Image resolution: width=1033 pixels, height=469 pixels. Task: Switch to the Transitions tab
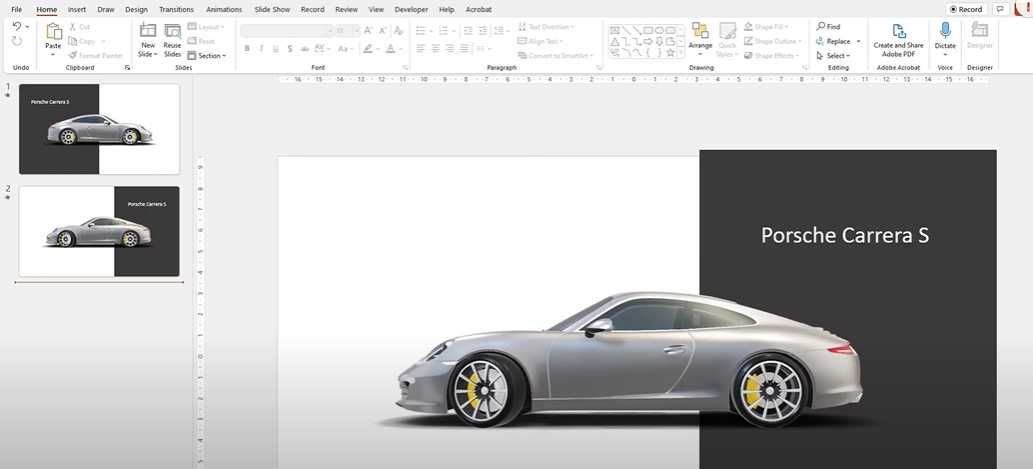(177, 10)
